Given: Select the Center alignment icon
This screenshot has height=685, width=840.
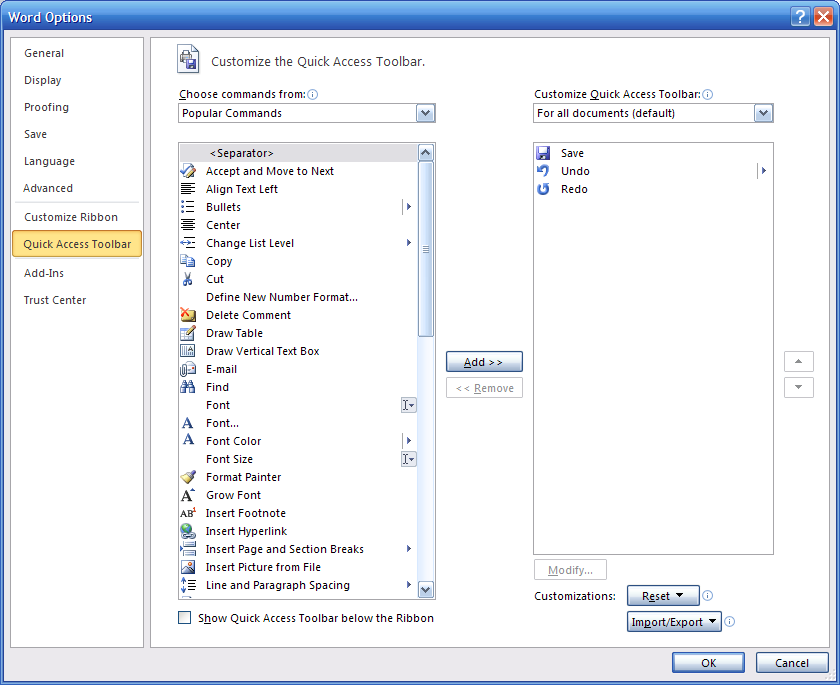Looking at the screenshot, I should [x=188, y=225].
